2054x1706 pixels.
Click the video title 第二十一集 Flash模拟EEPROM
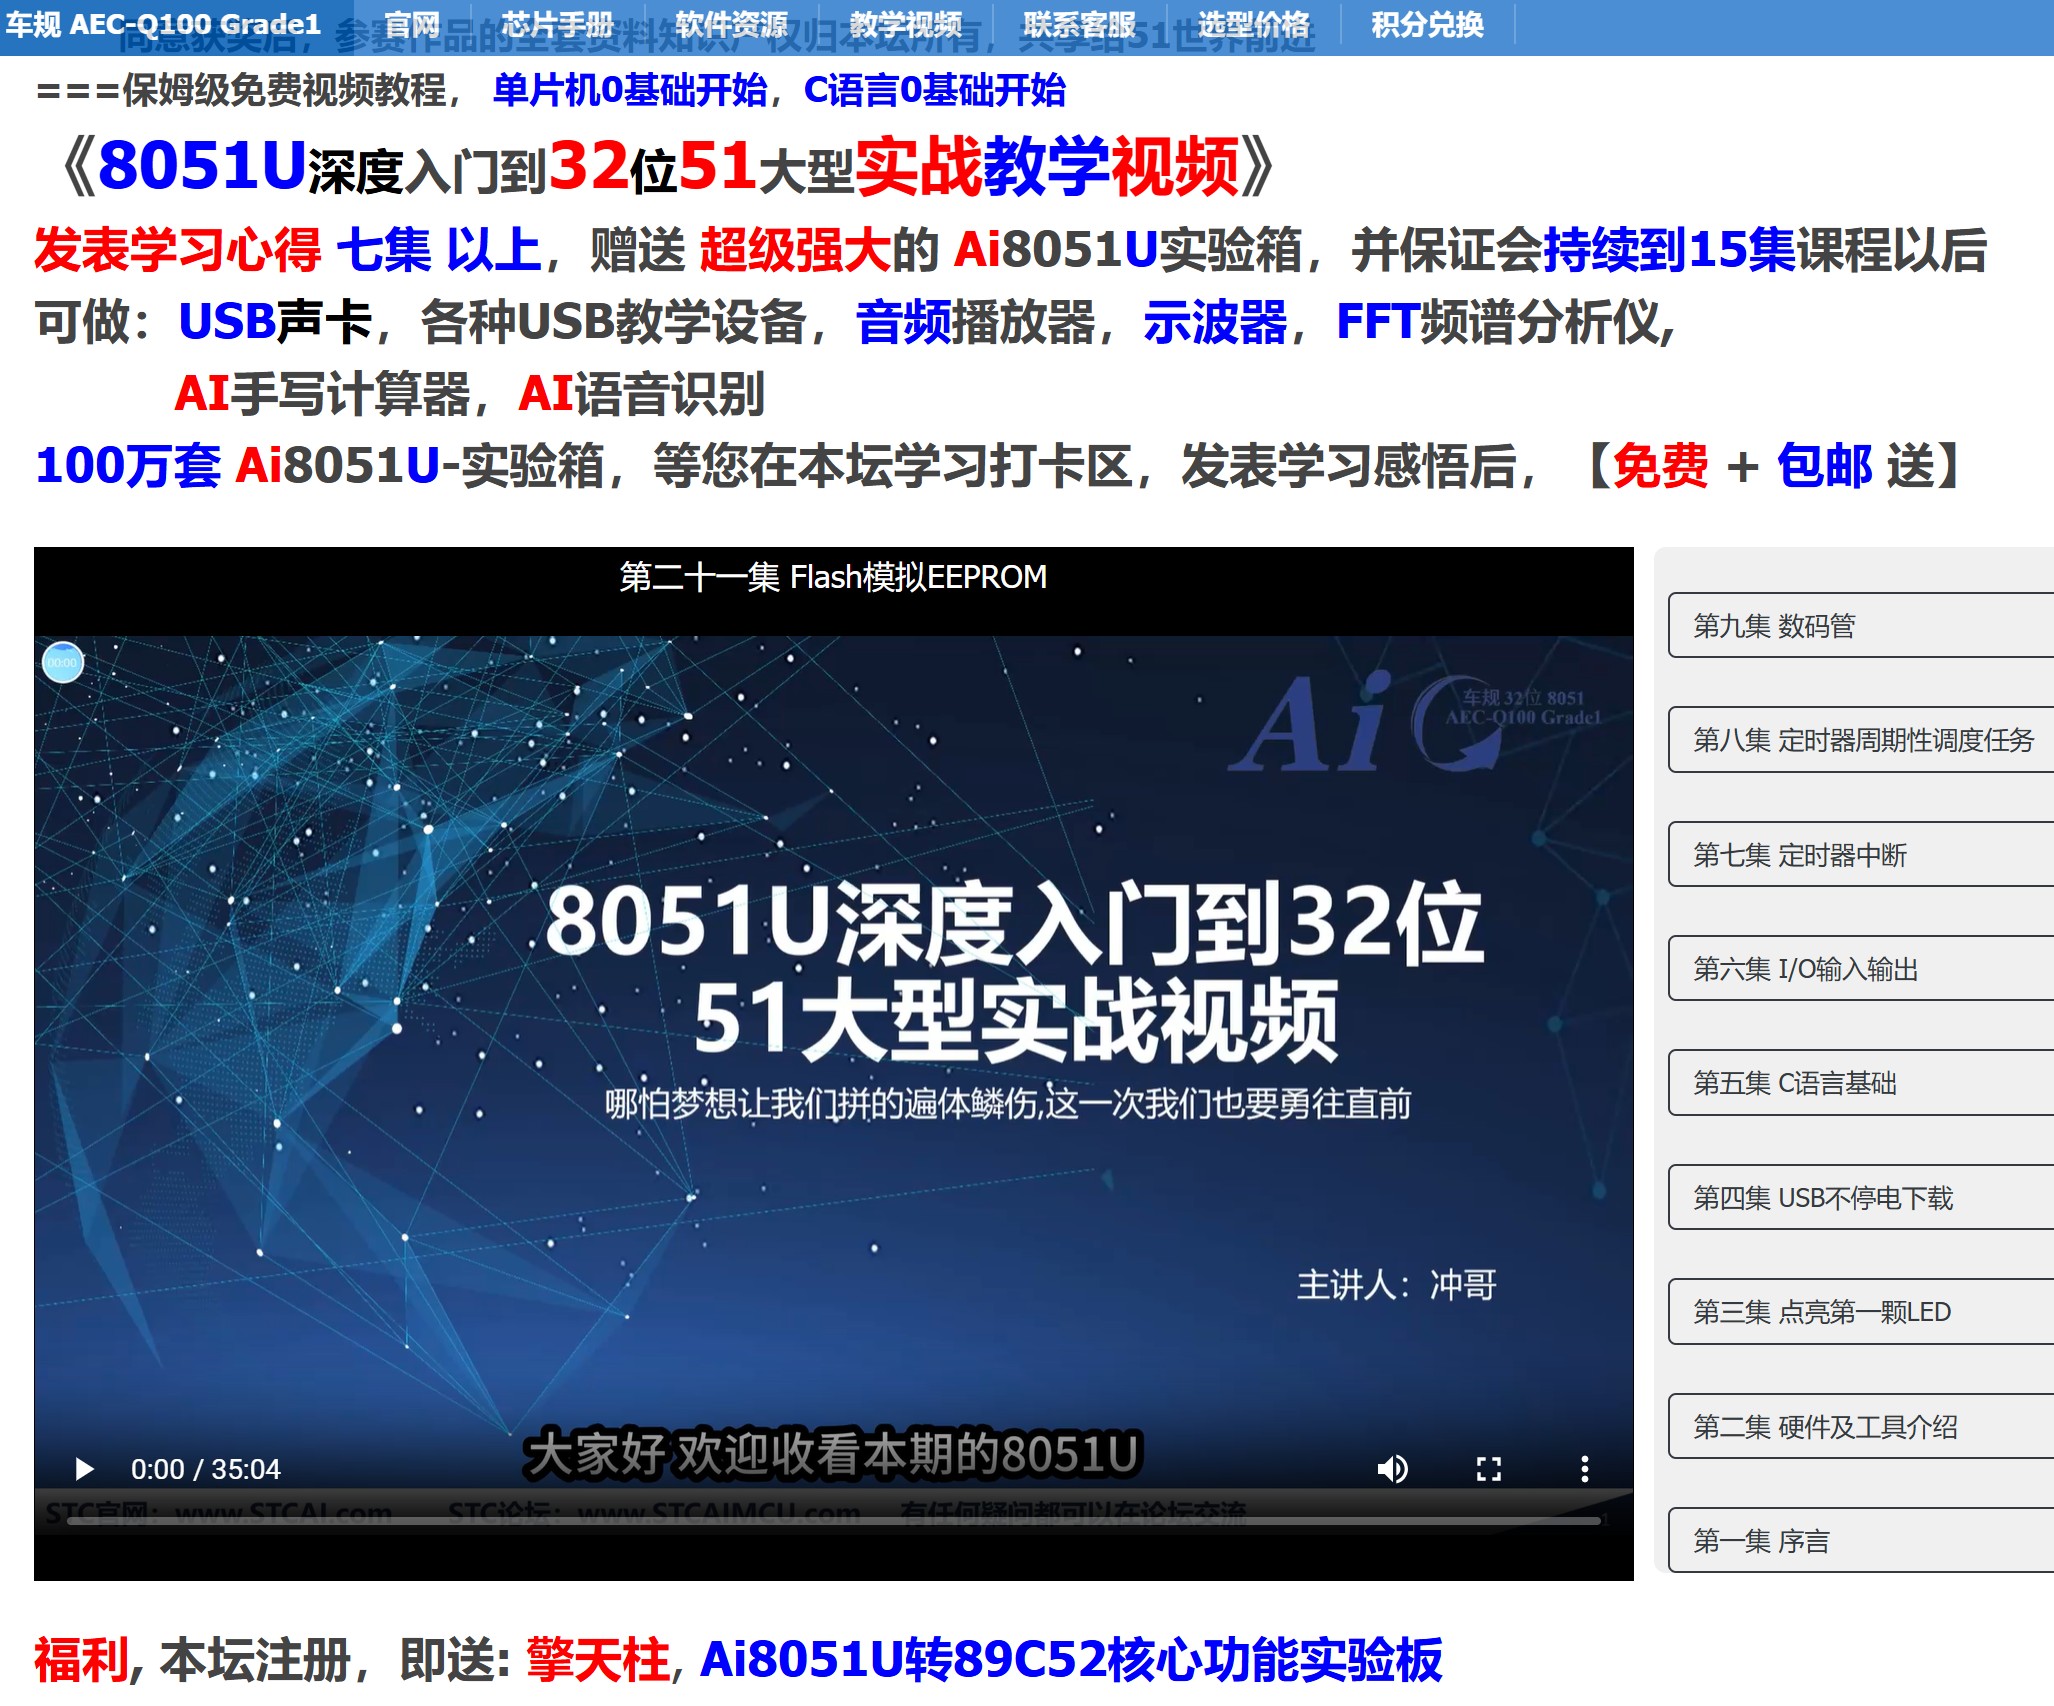pos(833,577)
